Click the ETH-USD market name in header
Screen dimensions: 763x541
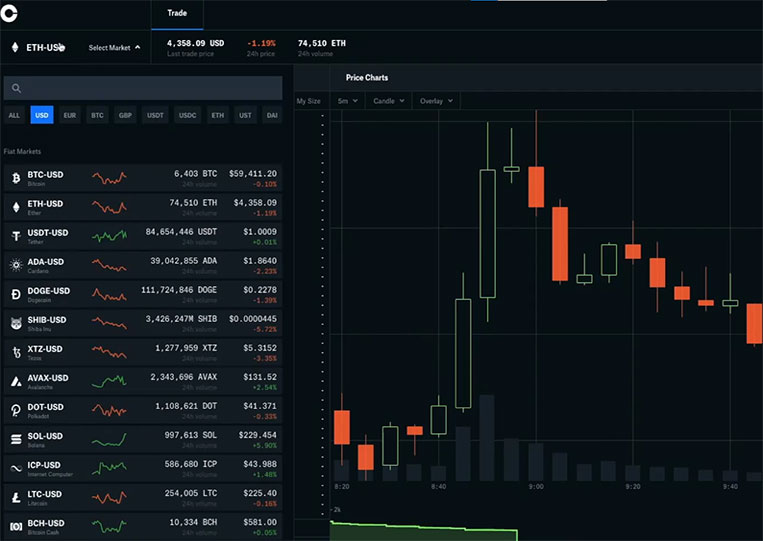click(45, 47)
